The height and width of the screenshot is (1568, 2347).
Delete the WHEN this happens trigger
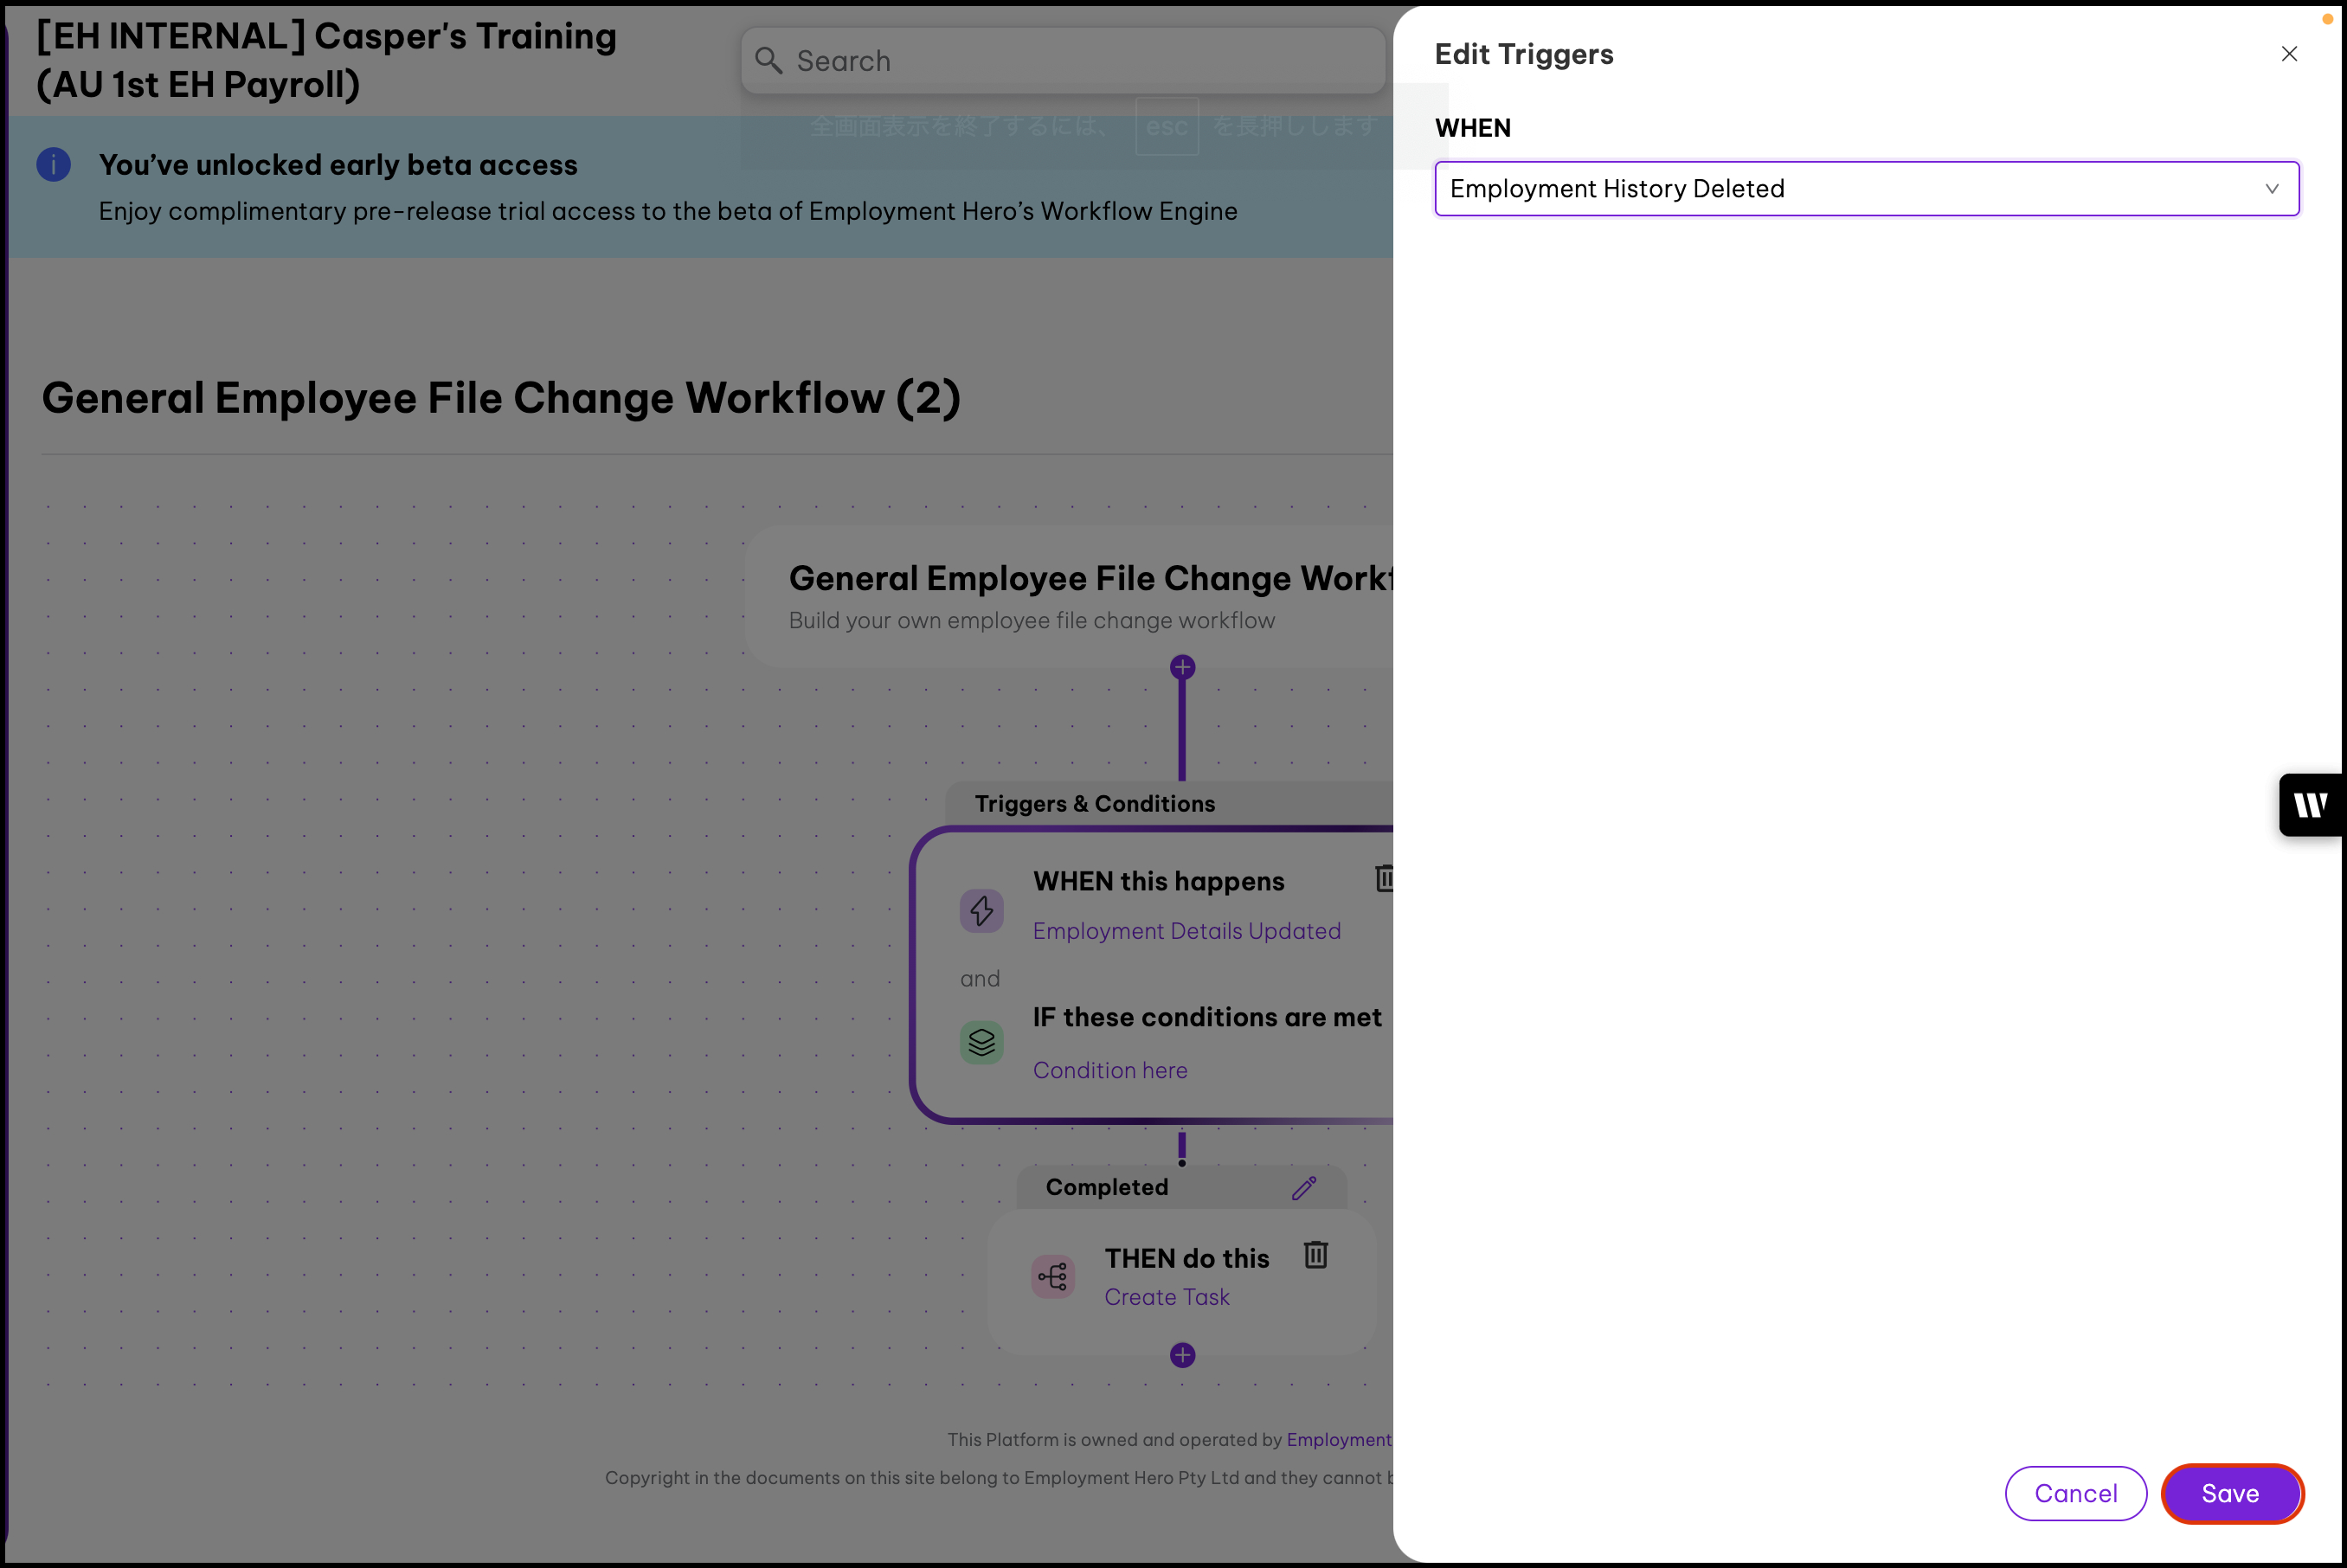point(1385,878)
